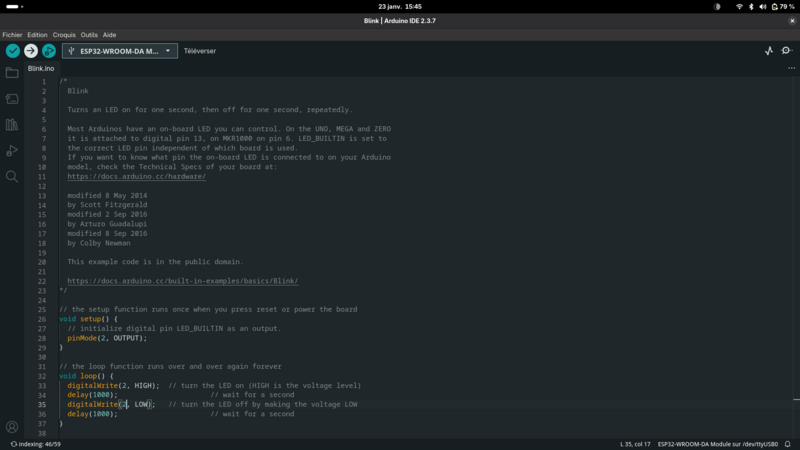Viewport: 800px width, 450px height.
Task: Click on "digitalWrite(2, HIGH);" code
Action: (113, 386)
